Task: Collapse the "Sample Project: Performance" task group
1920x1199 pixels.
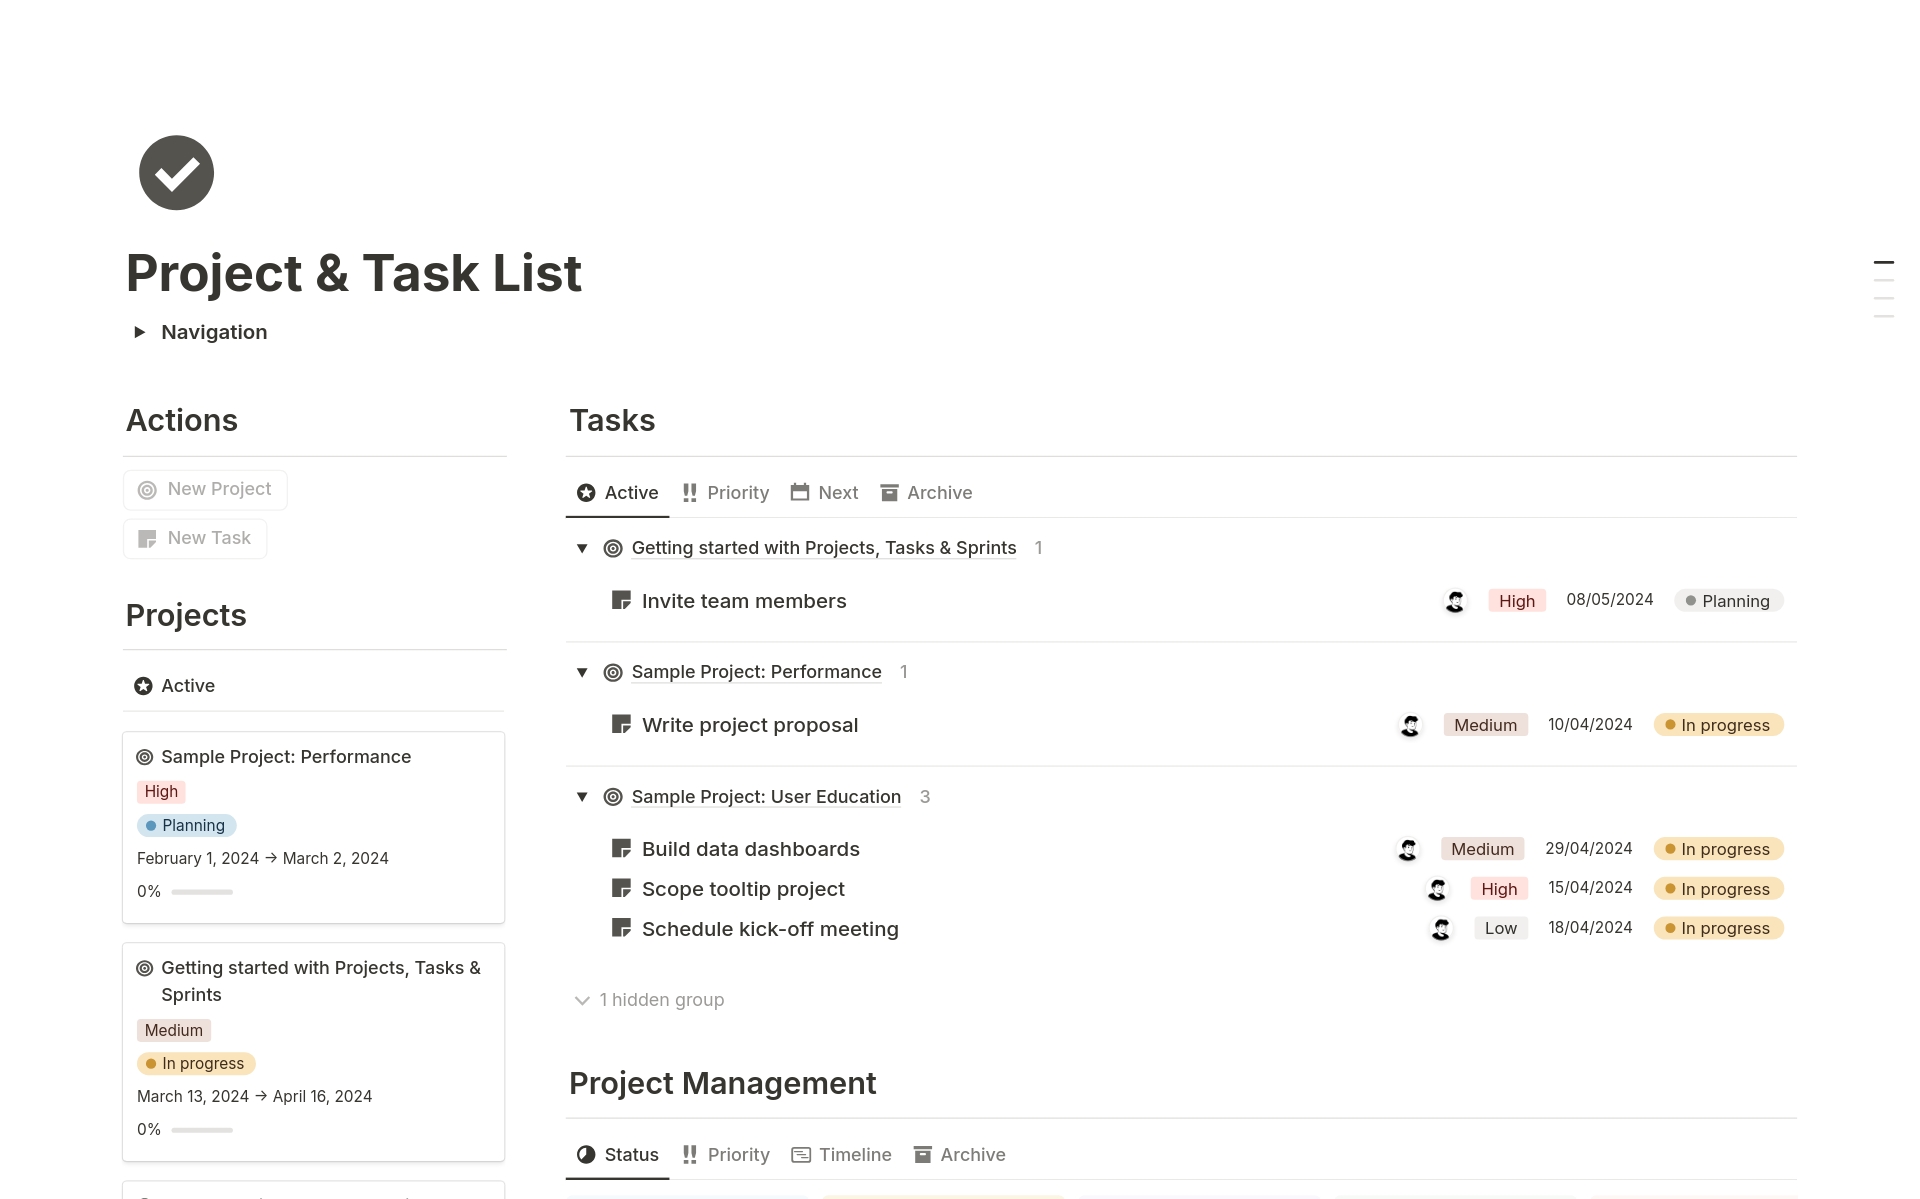Action: pos(582,672)
